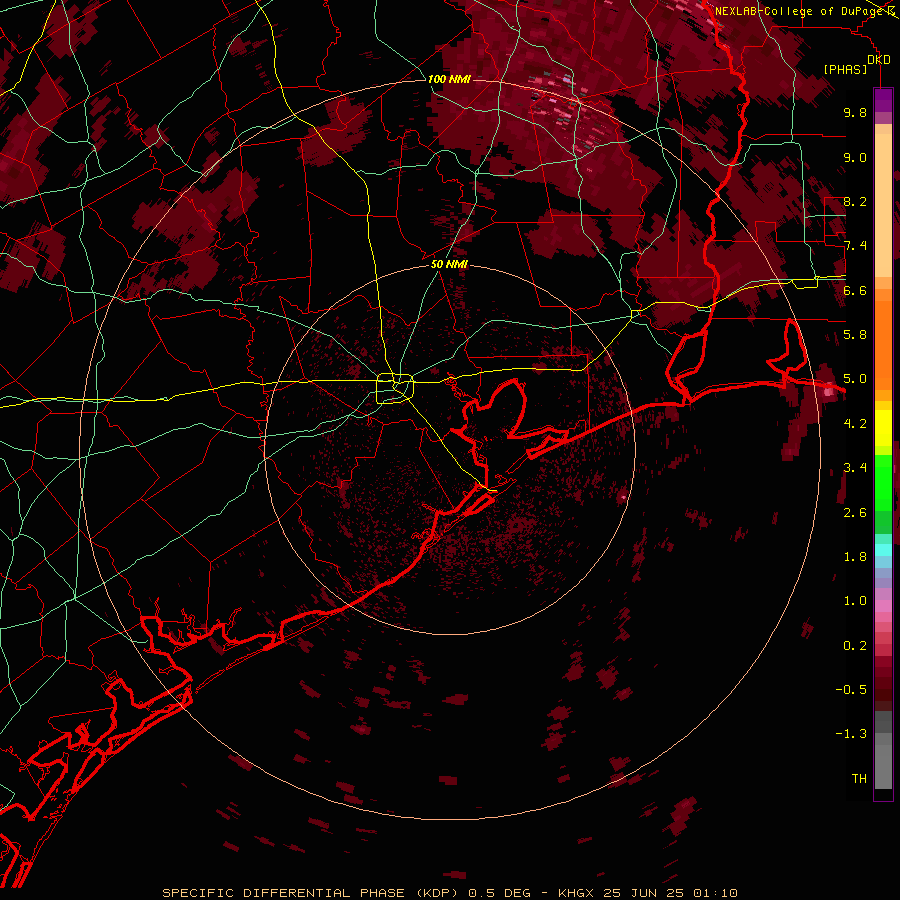Click the 50 NMI range ring label

coord(449,264)
